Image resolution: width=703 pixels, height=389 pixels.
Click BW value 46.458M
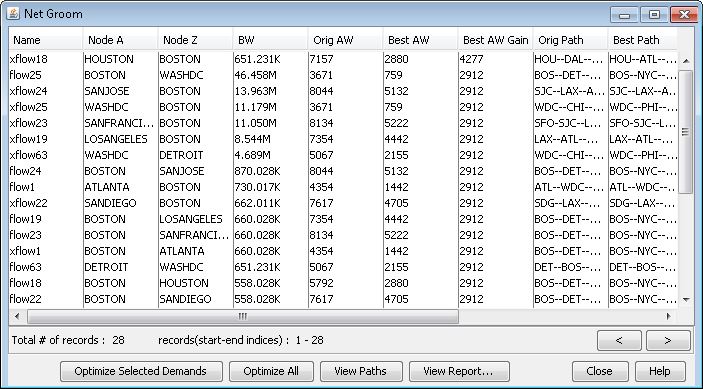[255, 75]
